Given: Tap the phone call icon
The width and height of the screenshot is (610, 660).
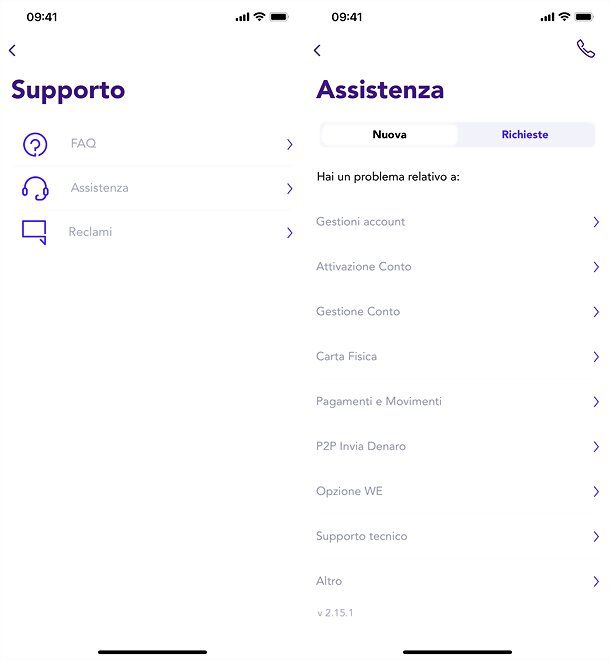Looking at the screenshot, I should (585, 49).
